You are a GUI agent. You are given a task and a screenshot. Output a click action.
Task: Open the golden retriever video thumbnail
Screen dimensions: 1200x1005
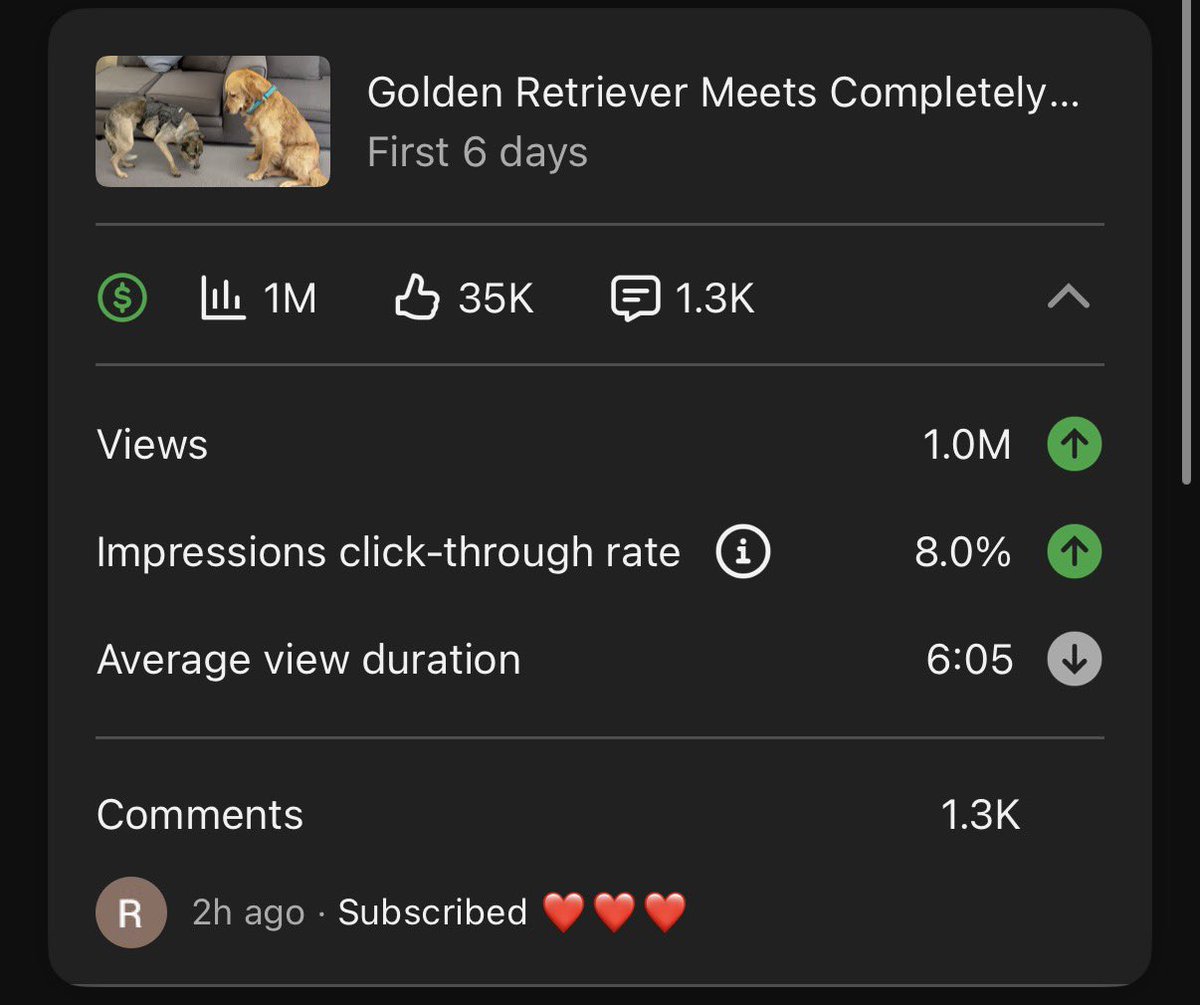[x=212, y=121]
